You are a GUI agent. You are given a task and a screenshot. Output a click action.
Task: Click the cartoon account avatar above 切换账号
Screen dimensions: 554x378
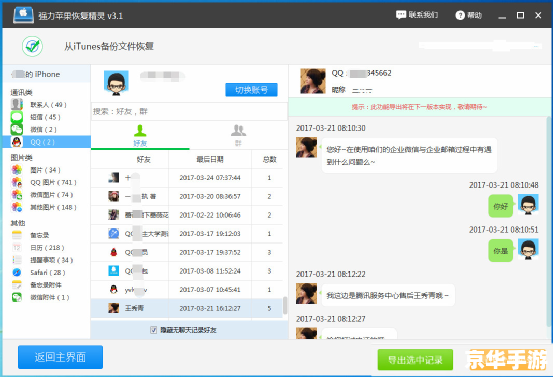[116, 83]
